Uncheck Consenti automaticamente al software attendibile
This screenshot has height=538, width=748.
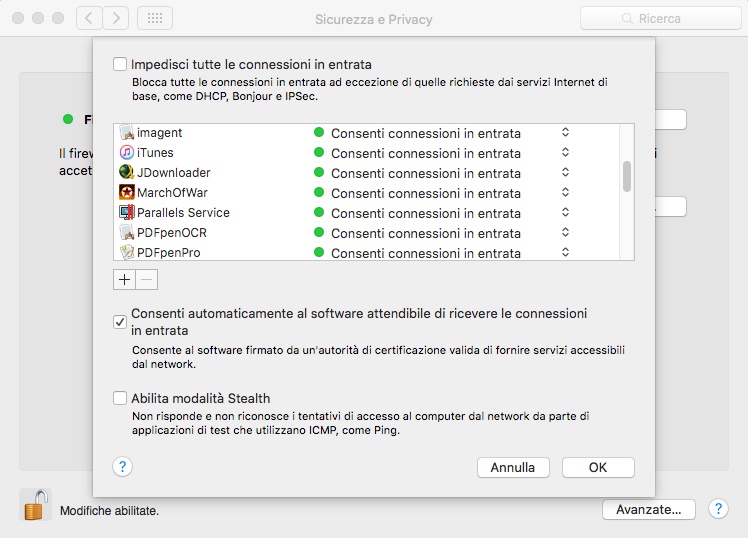[x=120, y=322]
